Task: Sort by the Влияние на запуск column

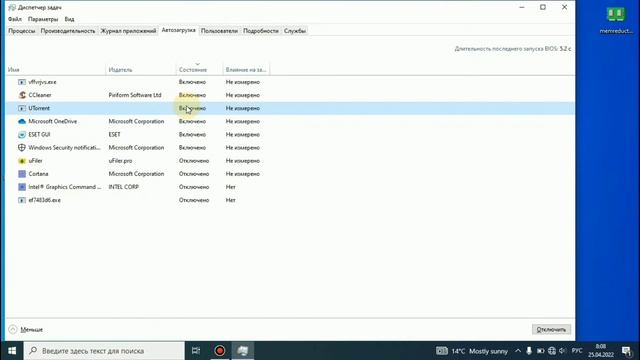Action: coord(246,70)
